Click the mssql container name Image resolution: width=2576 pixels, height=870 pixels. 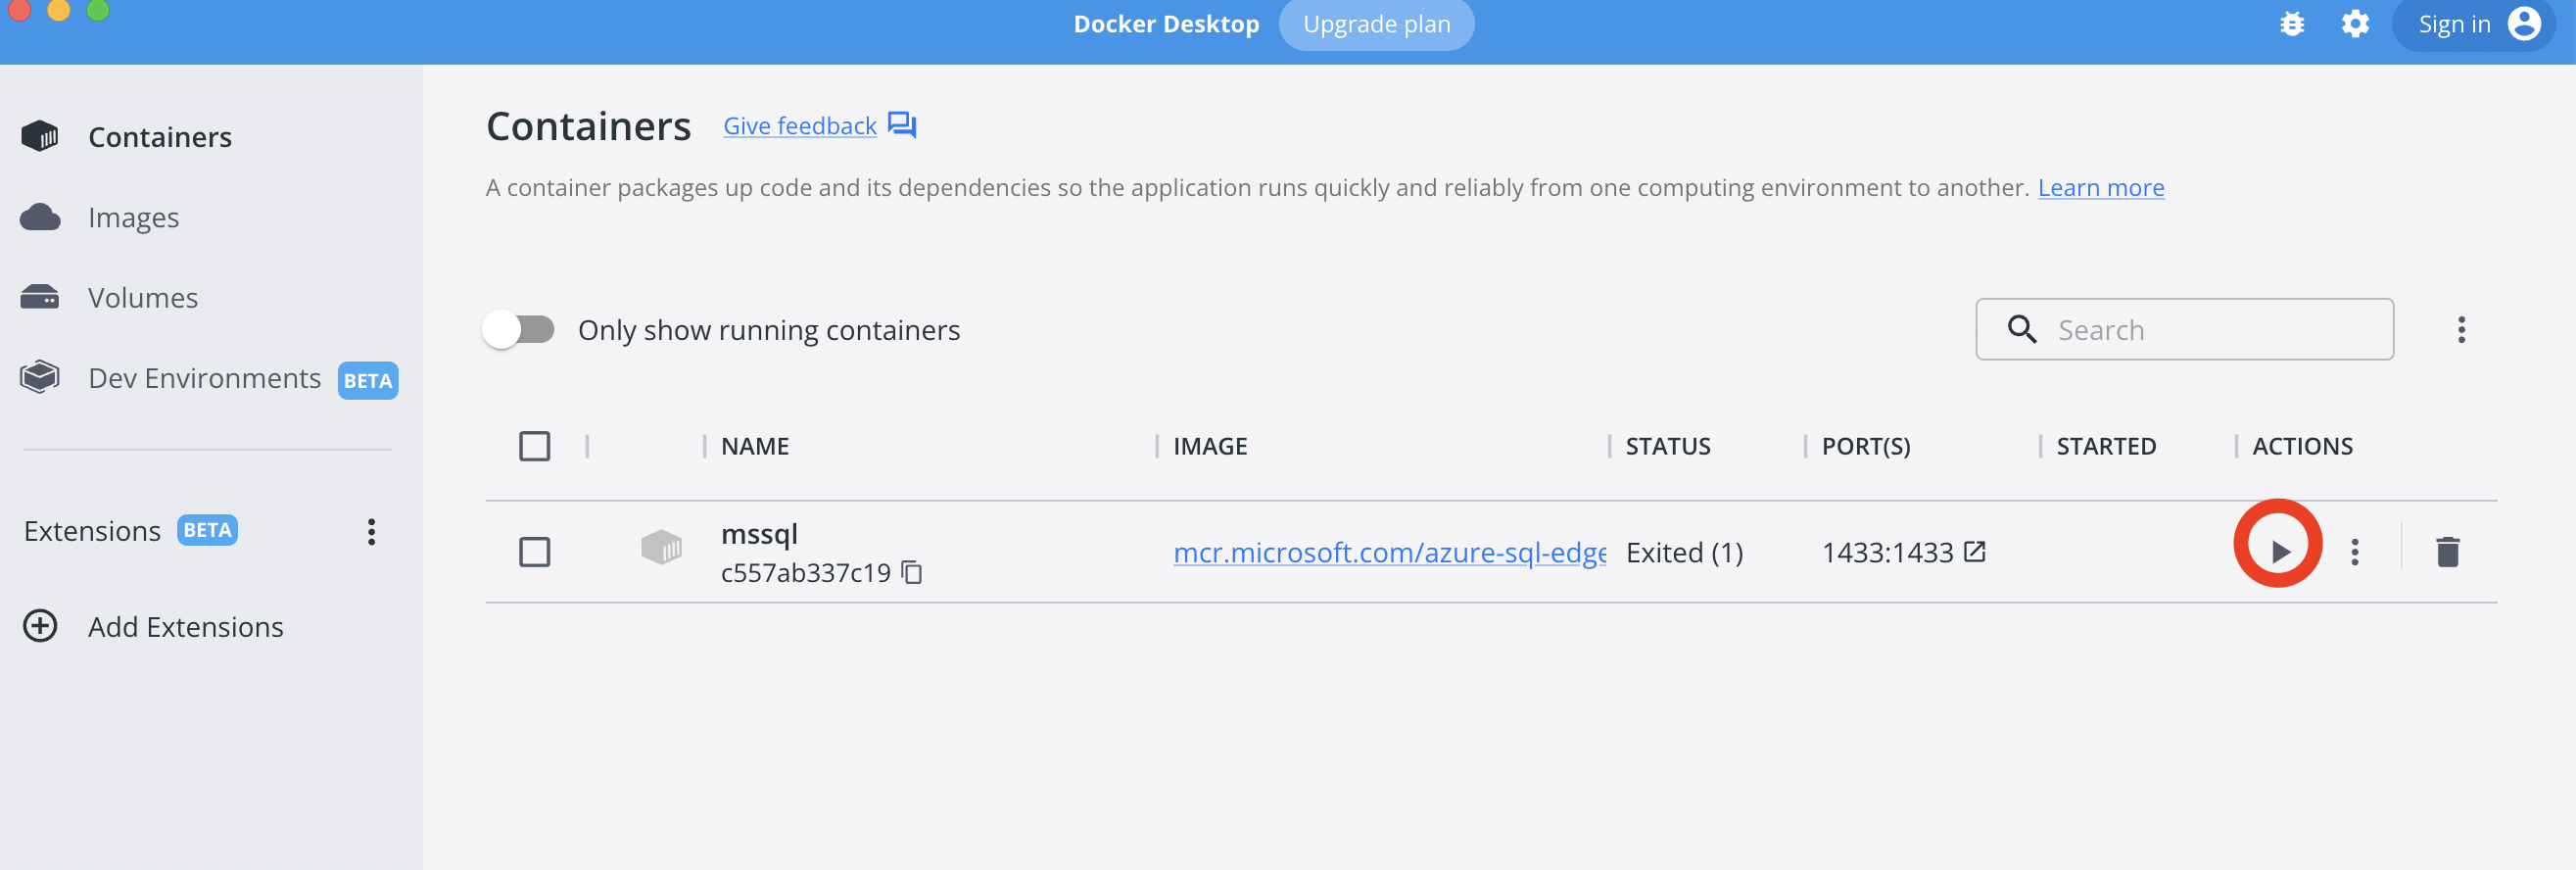(x=759, y=534)
